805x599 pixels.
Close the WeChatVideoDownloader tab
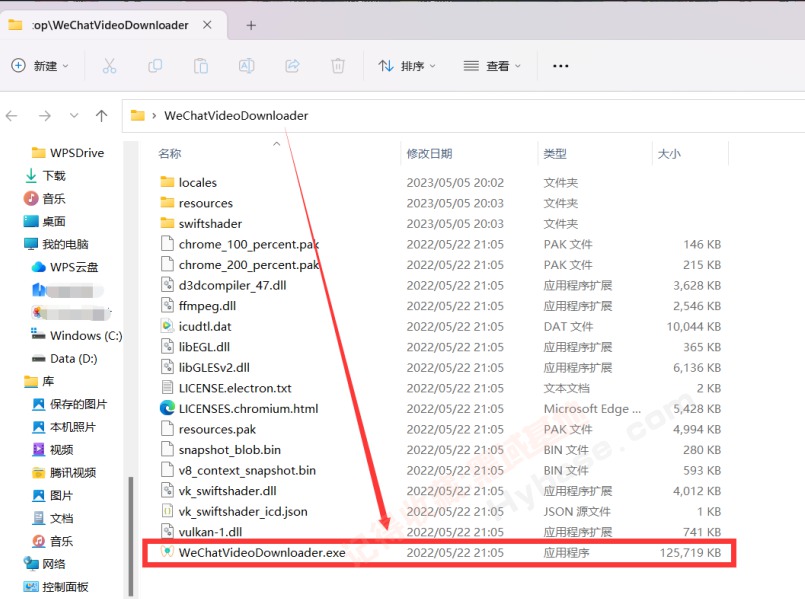point(207,25)
